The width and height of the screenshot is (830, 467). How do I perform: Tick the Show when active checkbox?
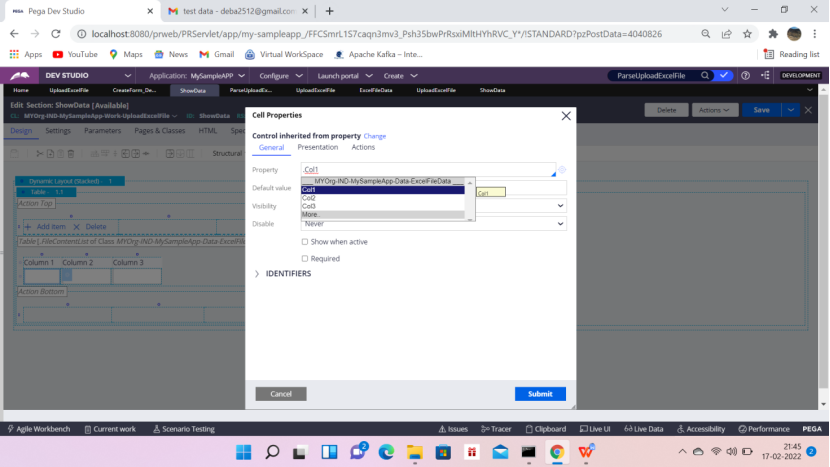point(305,242)
